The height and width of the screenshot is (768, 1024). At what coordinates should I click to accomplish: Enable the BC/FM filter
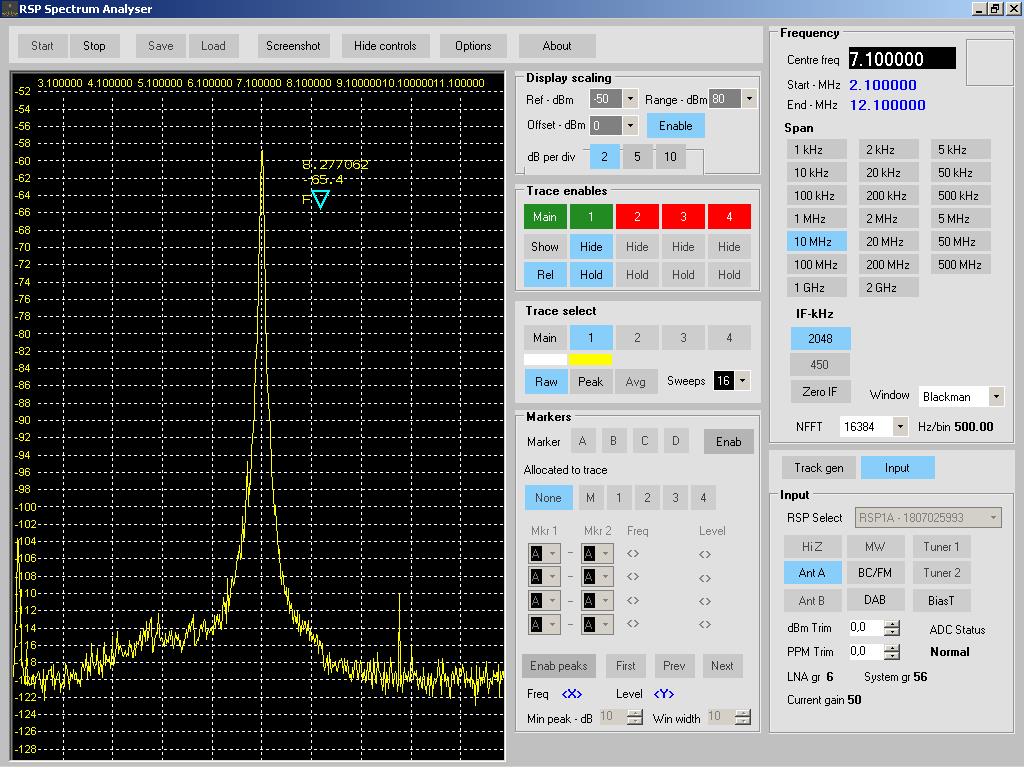point(875,573)
